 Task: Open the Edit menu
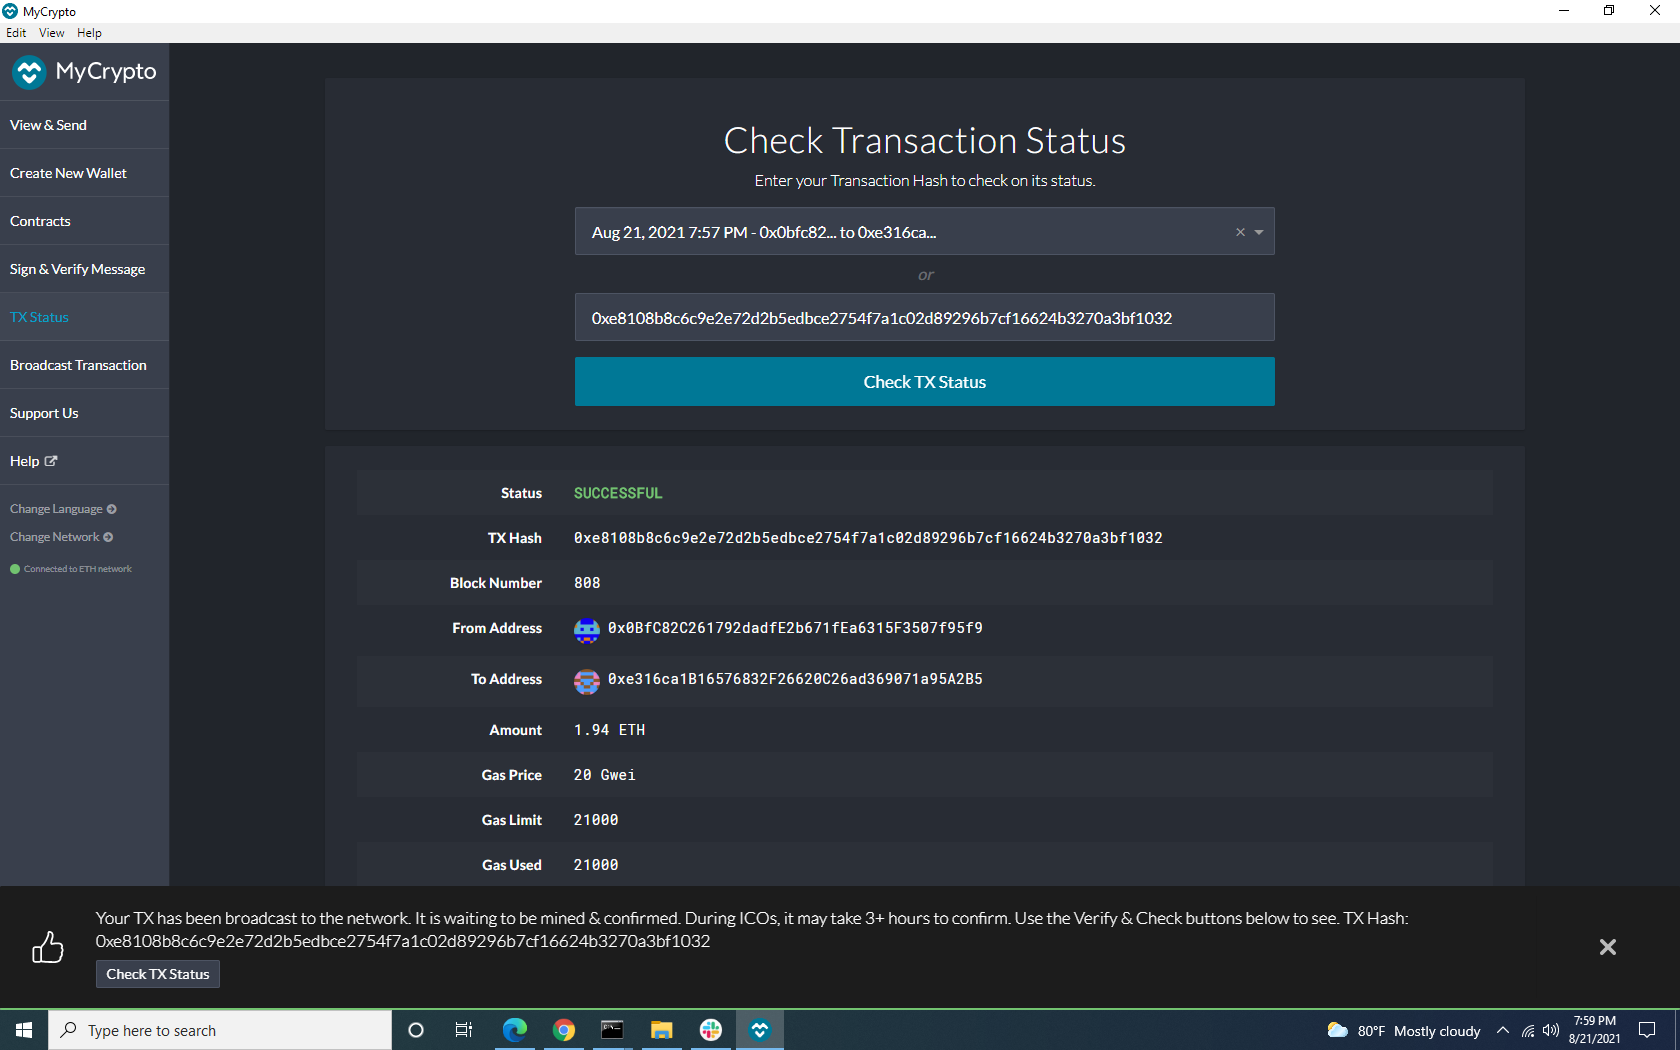(x=16, y=32)
